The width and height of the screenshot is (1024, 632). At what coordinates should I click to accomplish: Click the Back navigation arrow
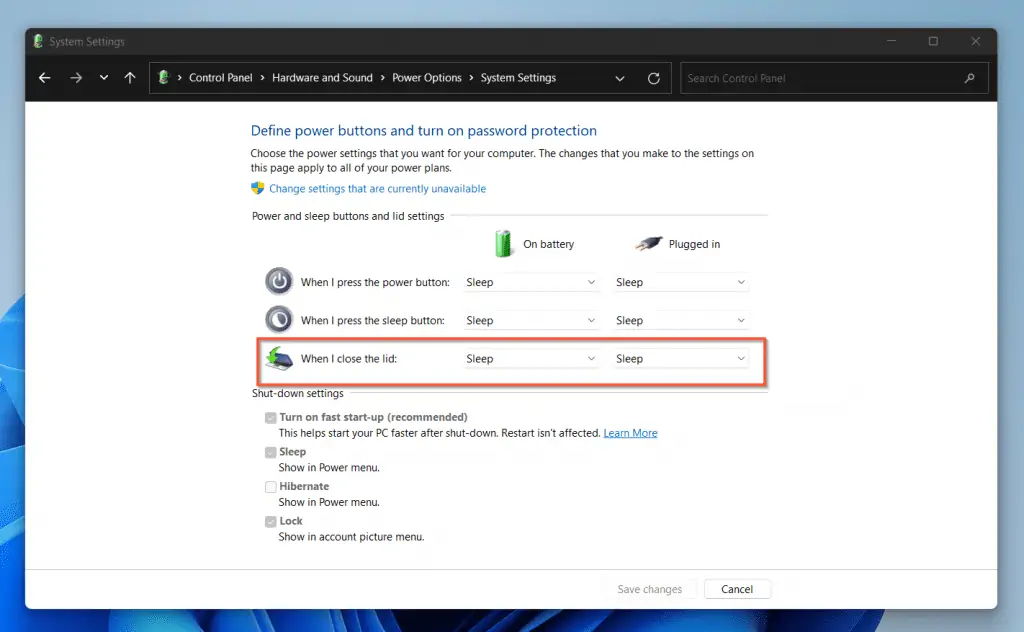pos(44,78)
